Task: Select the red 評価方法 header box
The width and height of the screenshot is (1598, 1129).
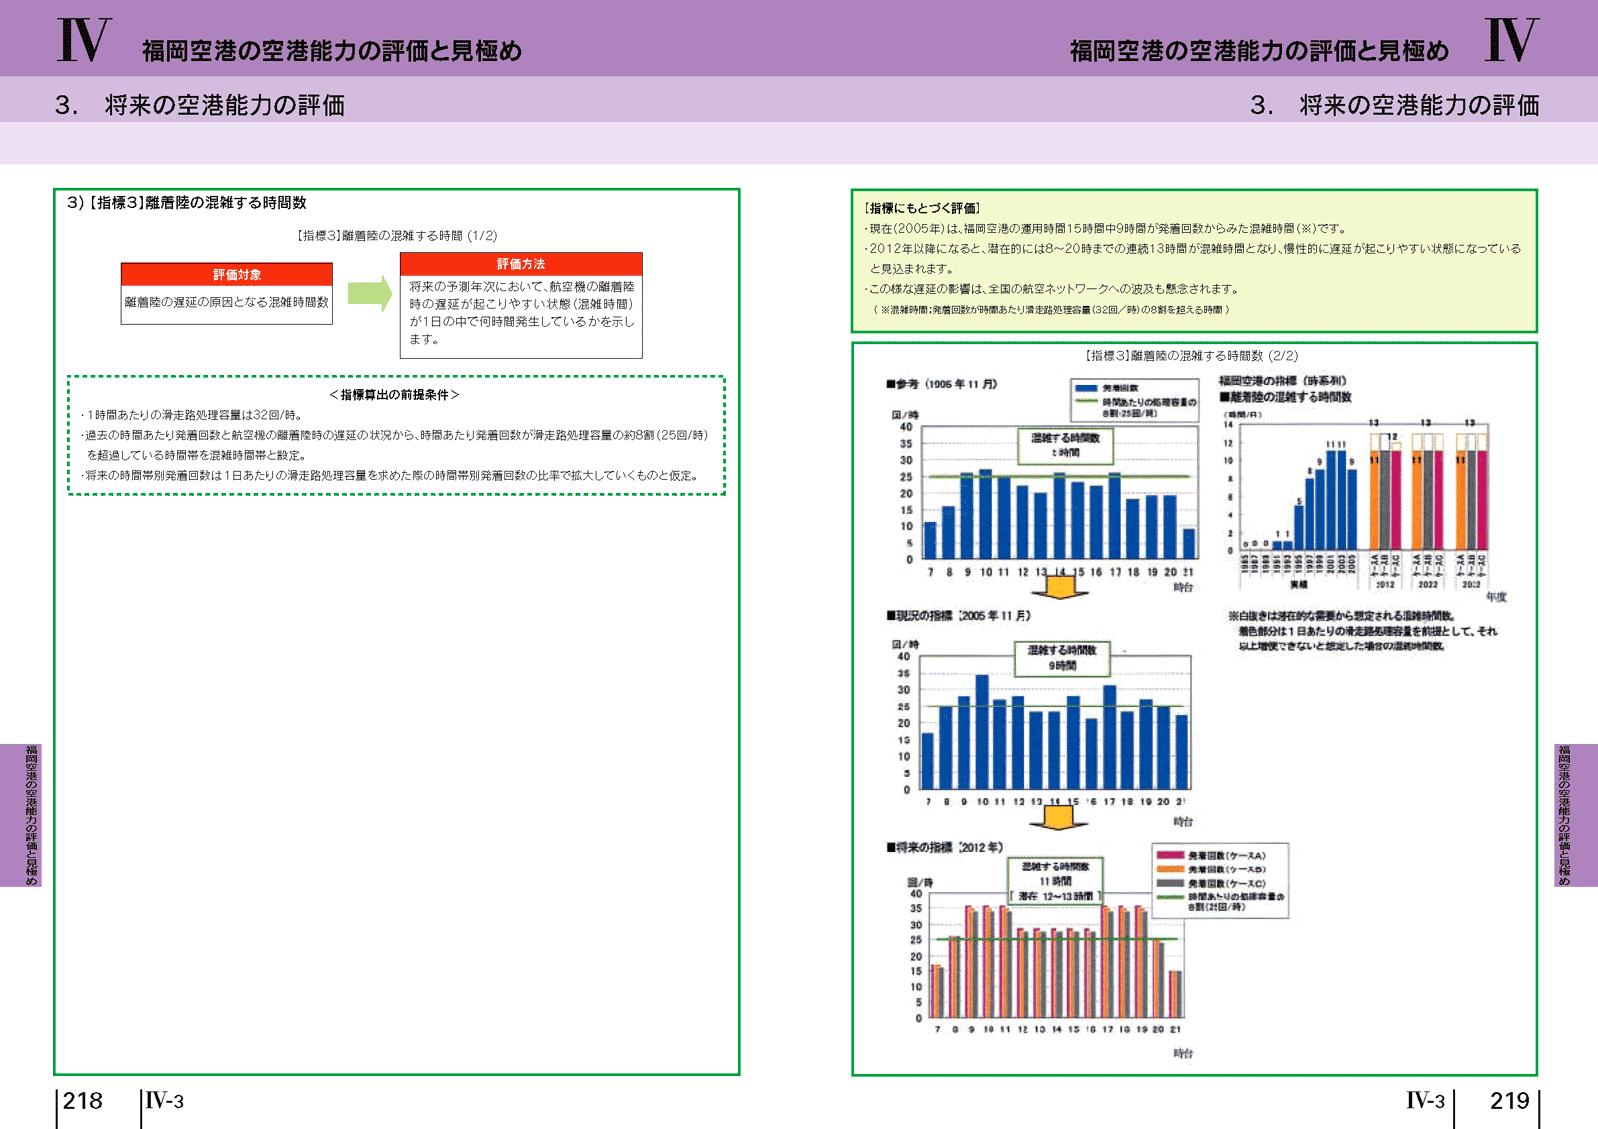Action: click(x=521, y=264)
